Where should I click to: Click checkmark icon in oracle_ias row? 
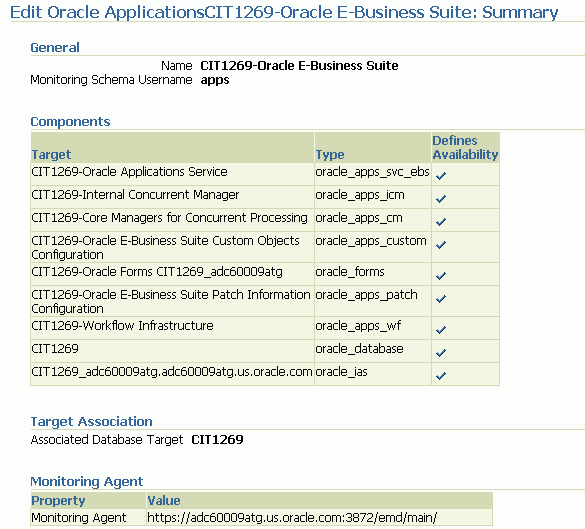[x=441, y=376]
